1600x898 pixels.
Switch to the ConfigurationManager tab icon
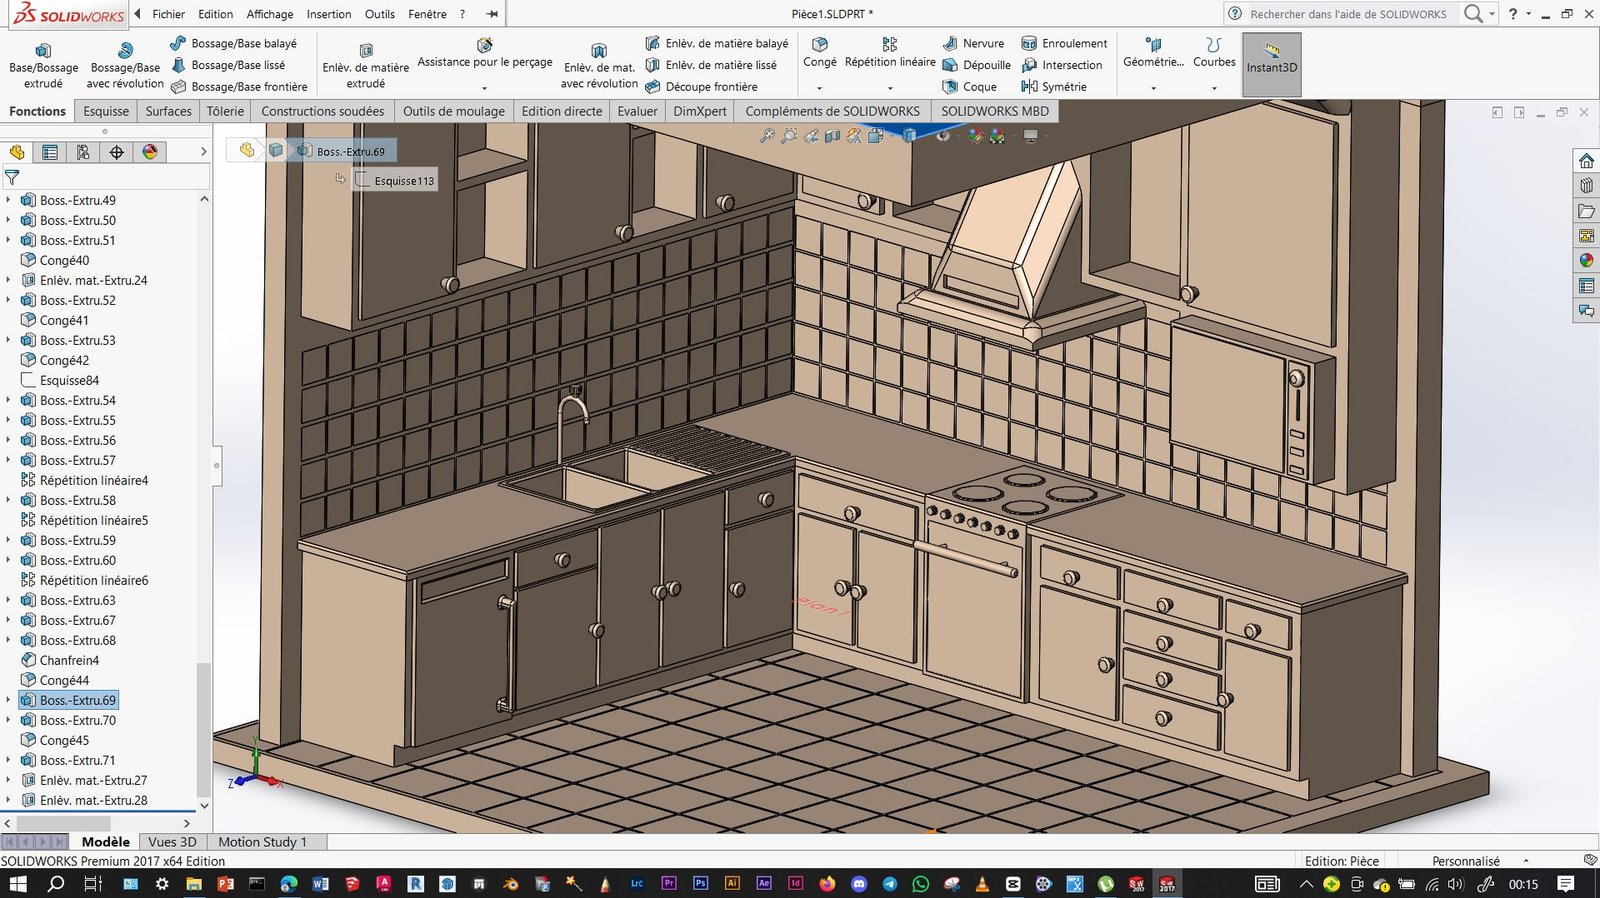click(x=83, y=152)
